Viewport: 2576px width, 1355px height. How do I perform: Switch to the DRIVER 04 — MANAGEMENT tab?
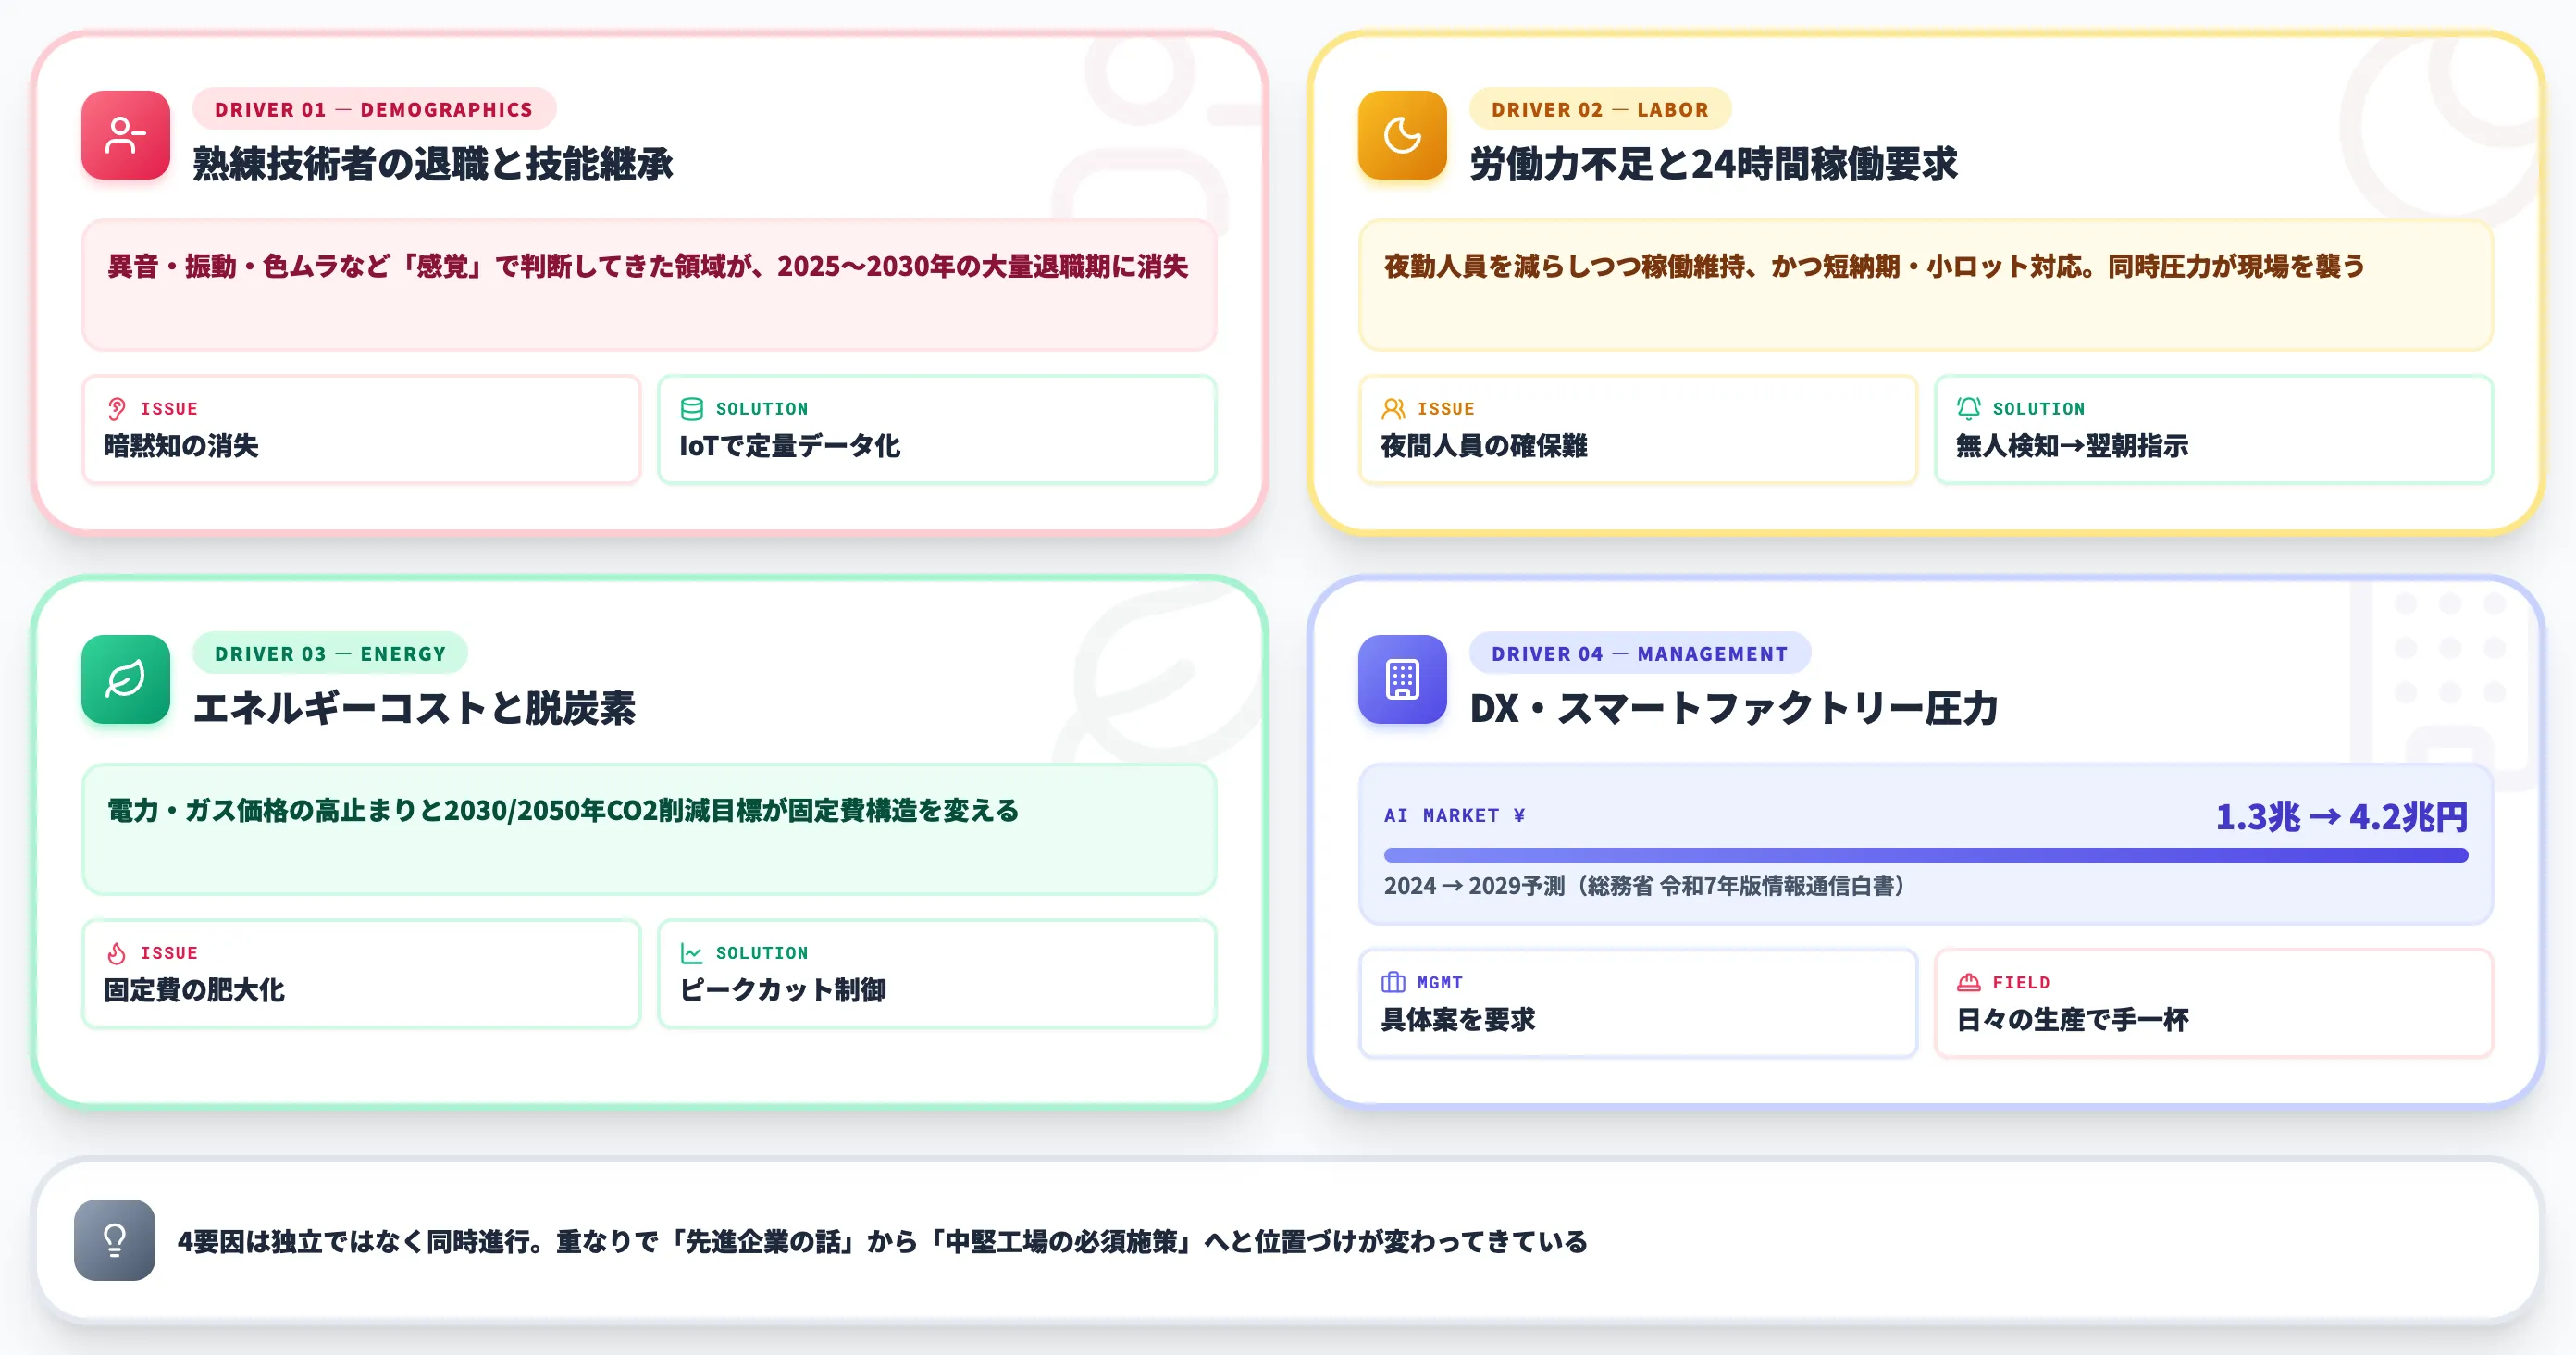[x=1641, y=653]
